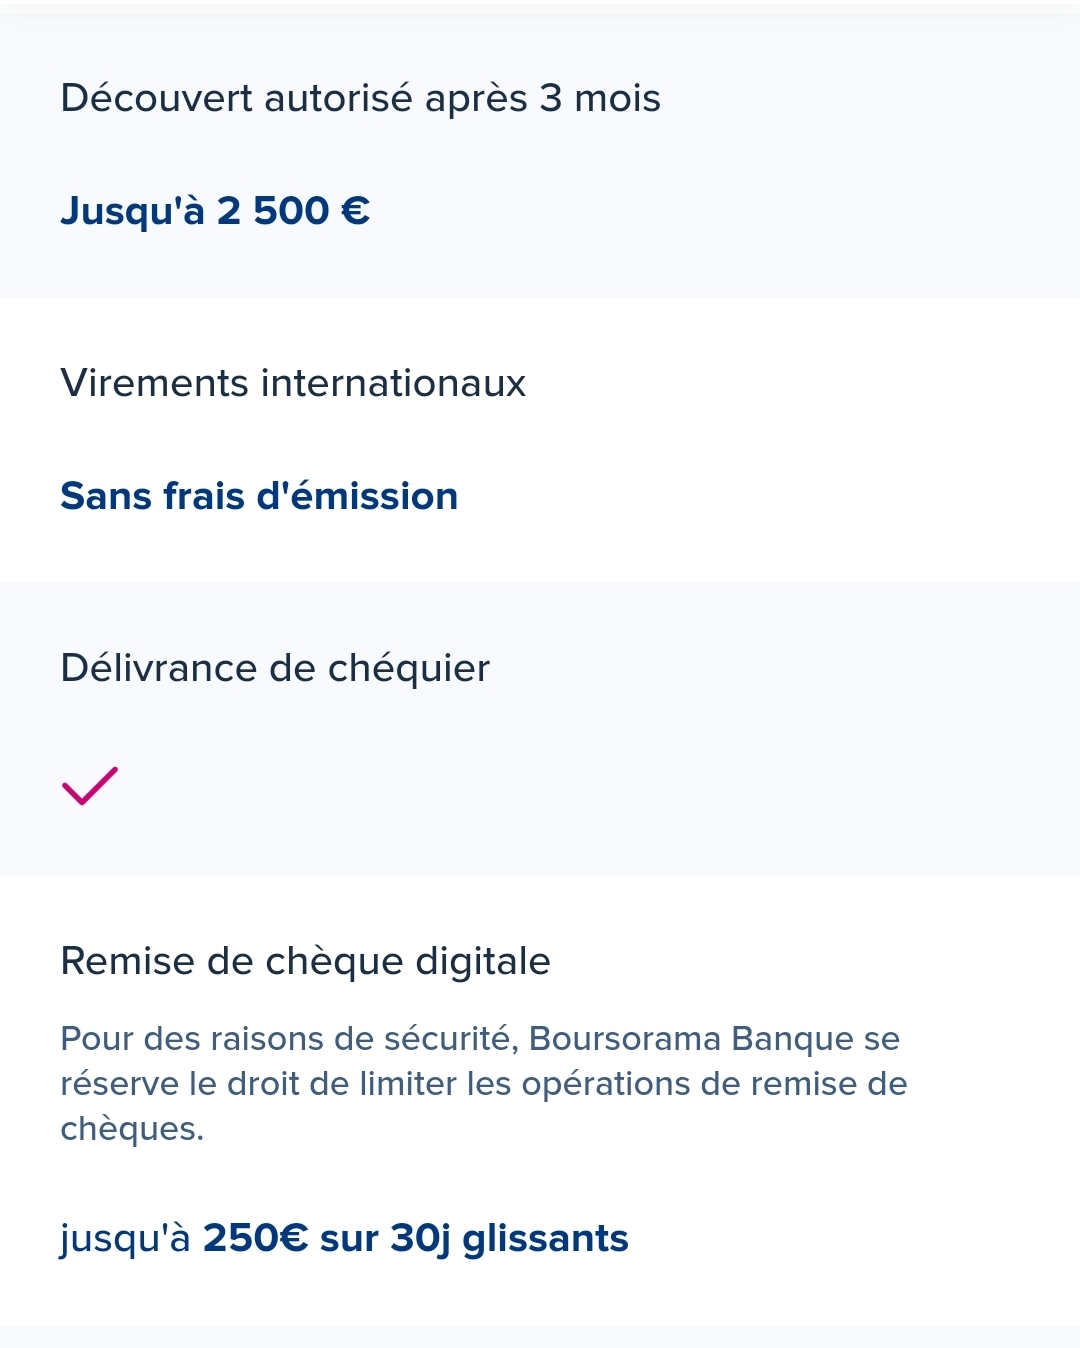Open the 'Virements internationaux' row title

(x=293, y=383)
